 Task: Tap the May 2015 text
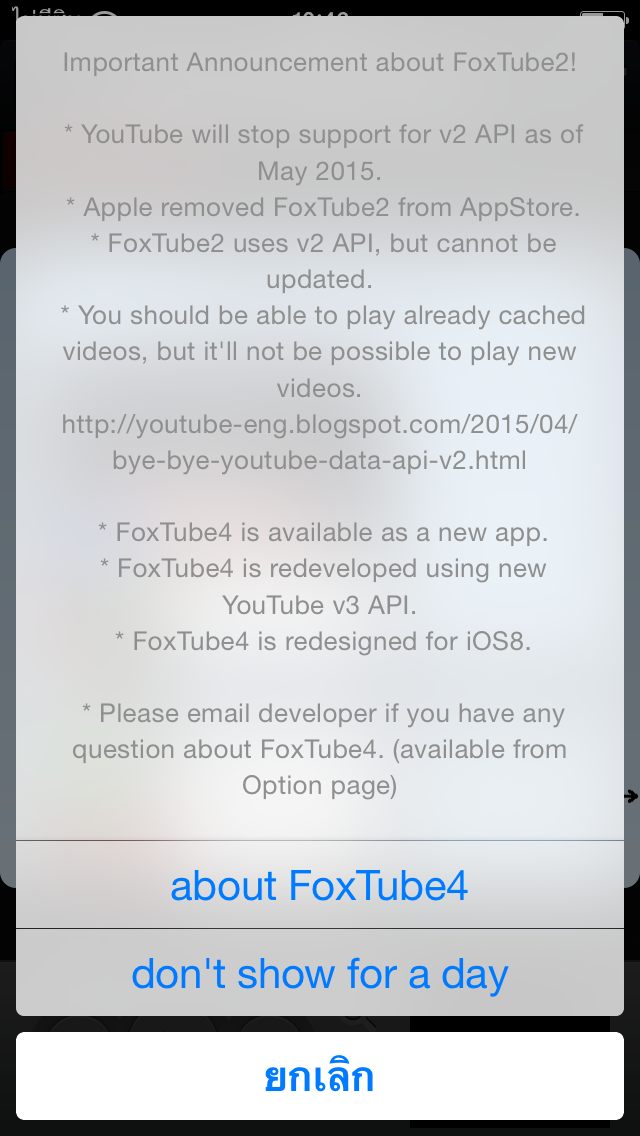[x=320, y=171]
